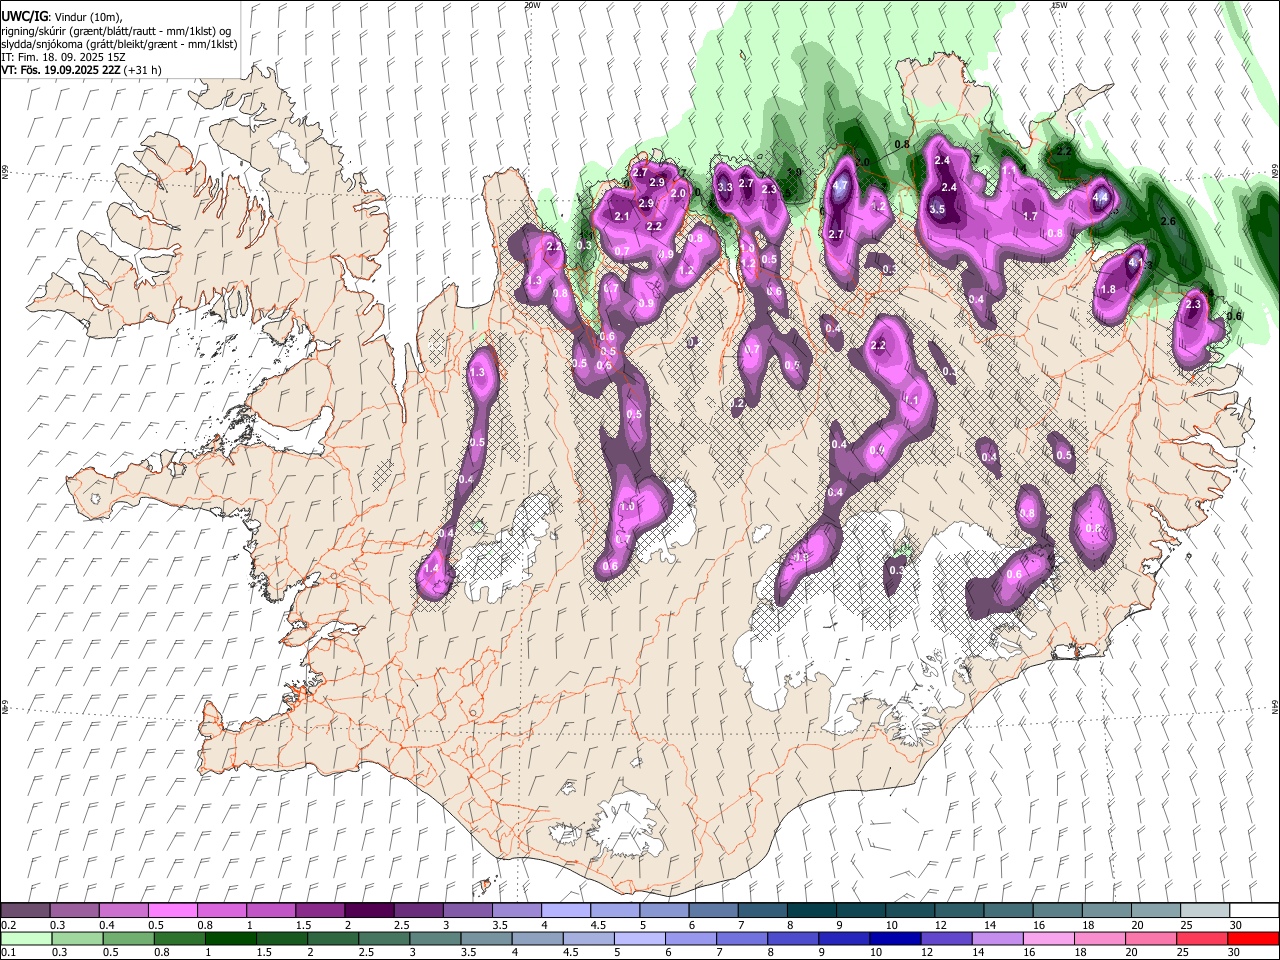Select the '4.7' snowfall value on the map

tap(841, 186)
